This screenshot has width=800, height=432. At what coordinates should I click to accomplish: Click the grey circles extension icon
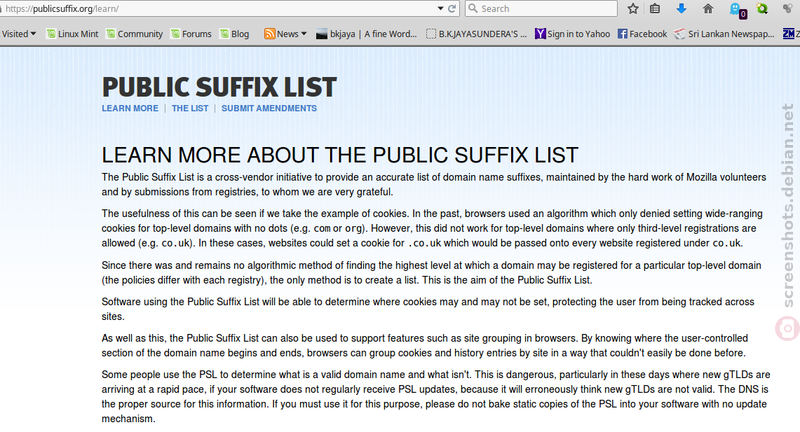click(x=789, y=9)
